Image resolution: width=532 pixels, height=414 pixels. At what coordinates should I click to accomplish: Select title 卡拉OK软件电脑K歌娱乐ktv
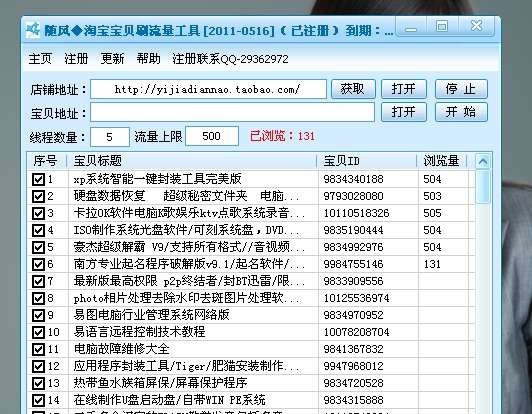(189, 213)
